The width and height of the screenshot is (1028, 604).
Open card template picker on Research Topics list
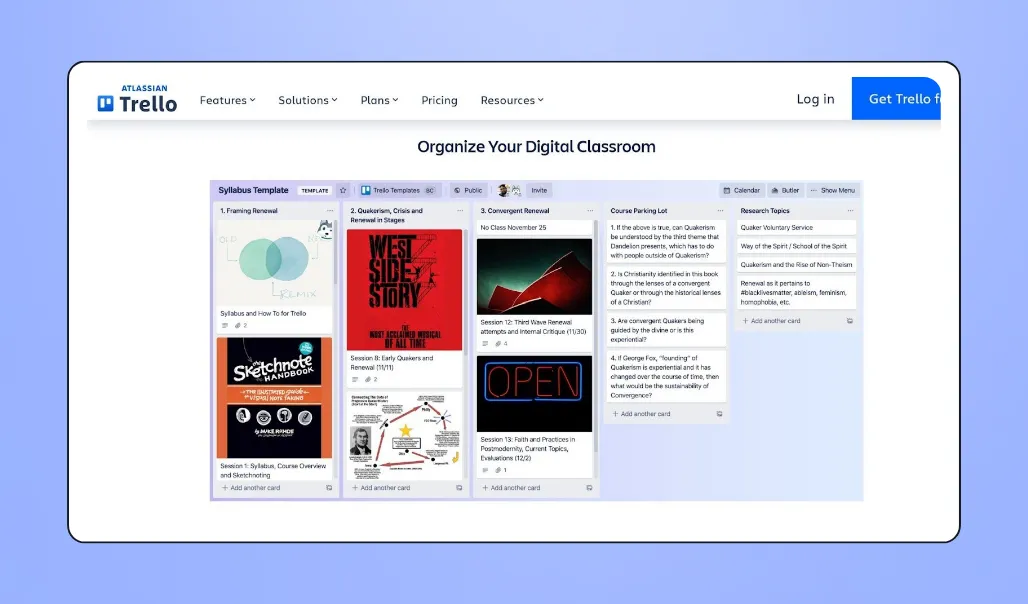point(849,320)
